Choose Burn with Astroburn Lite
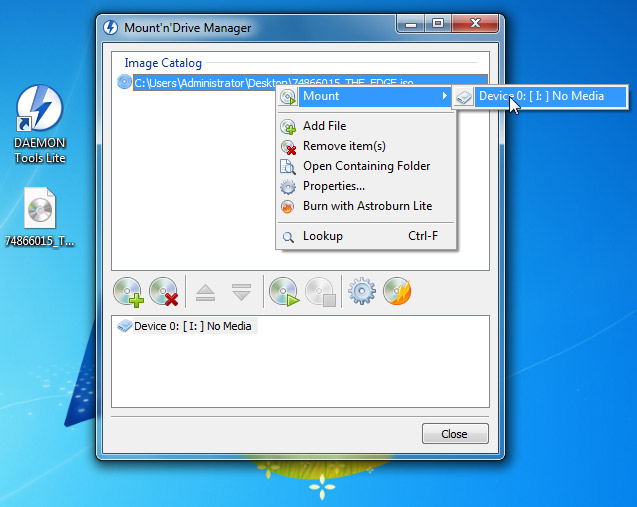This screenshot has width=637, height=507. [x=367, y=206]
